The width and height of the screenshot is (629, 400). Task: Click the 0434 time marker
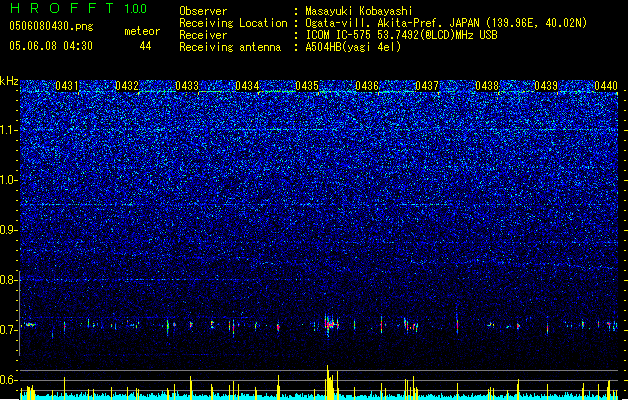pos(247,86)
